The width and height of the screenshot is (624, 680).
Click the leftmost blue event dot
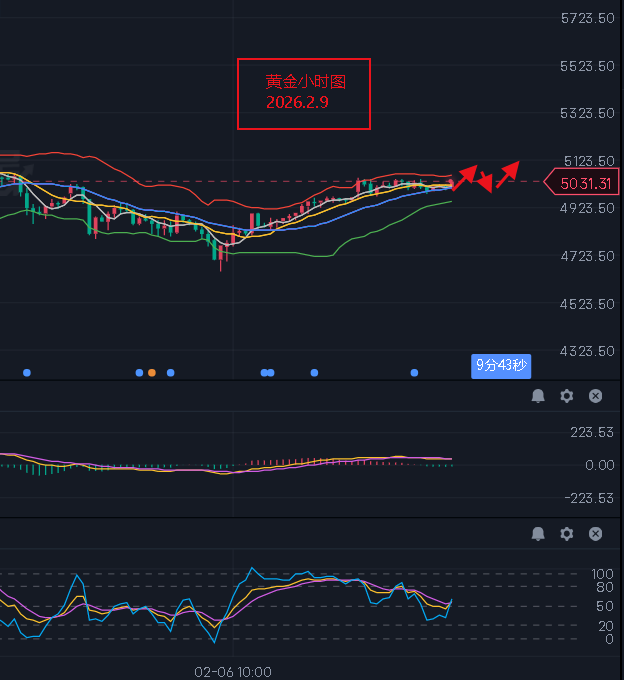(x=27, y=372)
